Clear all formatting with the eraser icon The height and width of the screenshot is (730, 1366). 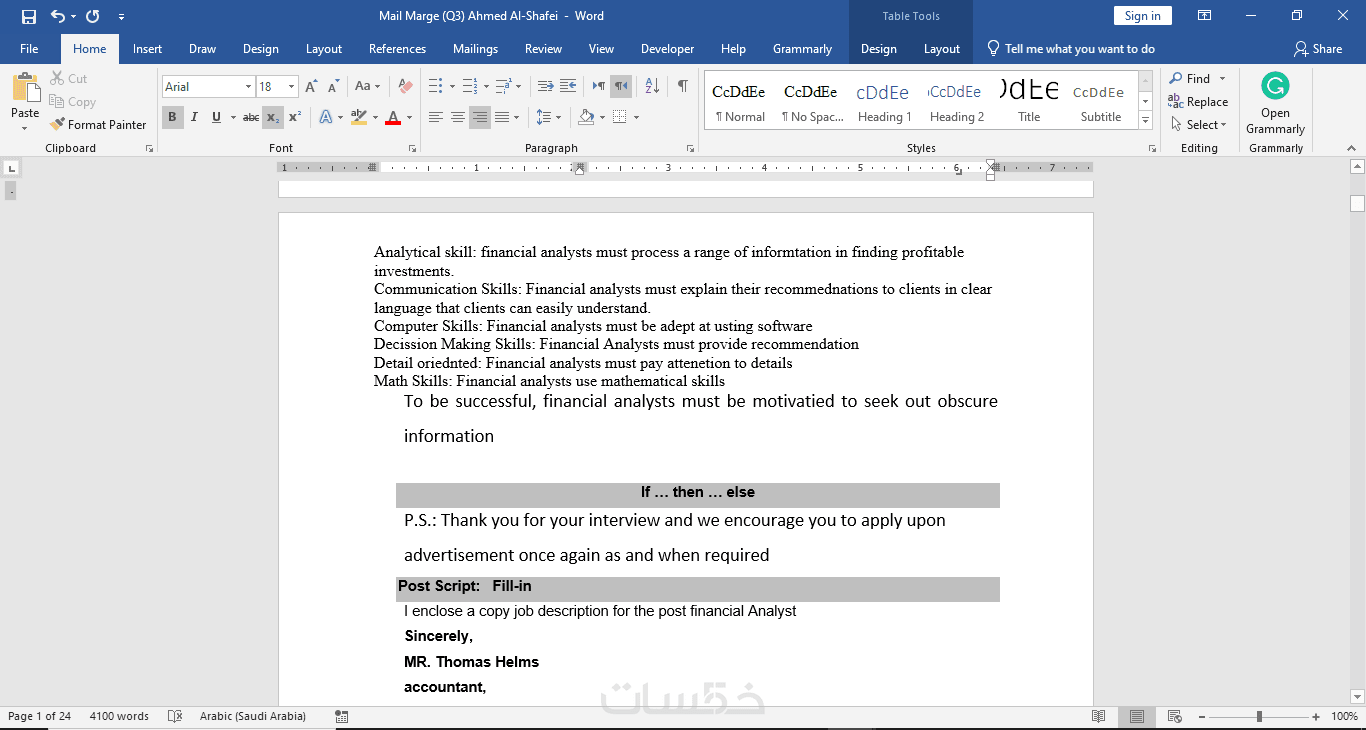pos(405,87)
